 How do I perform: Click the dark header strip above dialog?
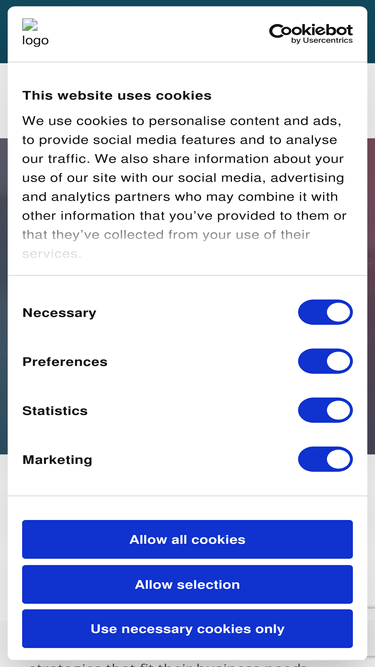pyautogui.click(x=188, y=3)
